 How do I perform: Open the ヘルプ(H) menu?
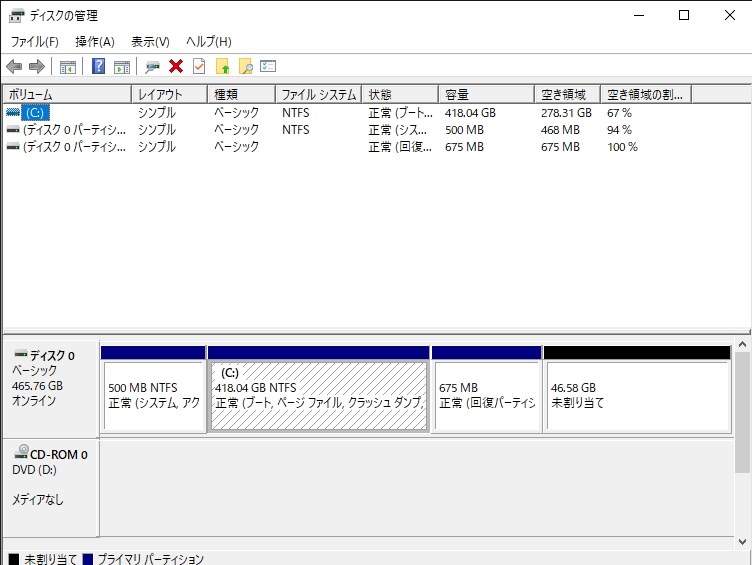209,42
